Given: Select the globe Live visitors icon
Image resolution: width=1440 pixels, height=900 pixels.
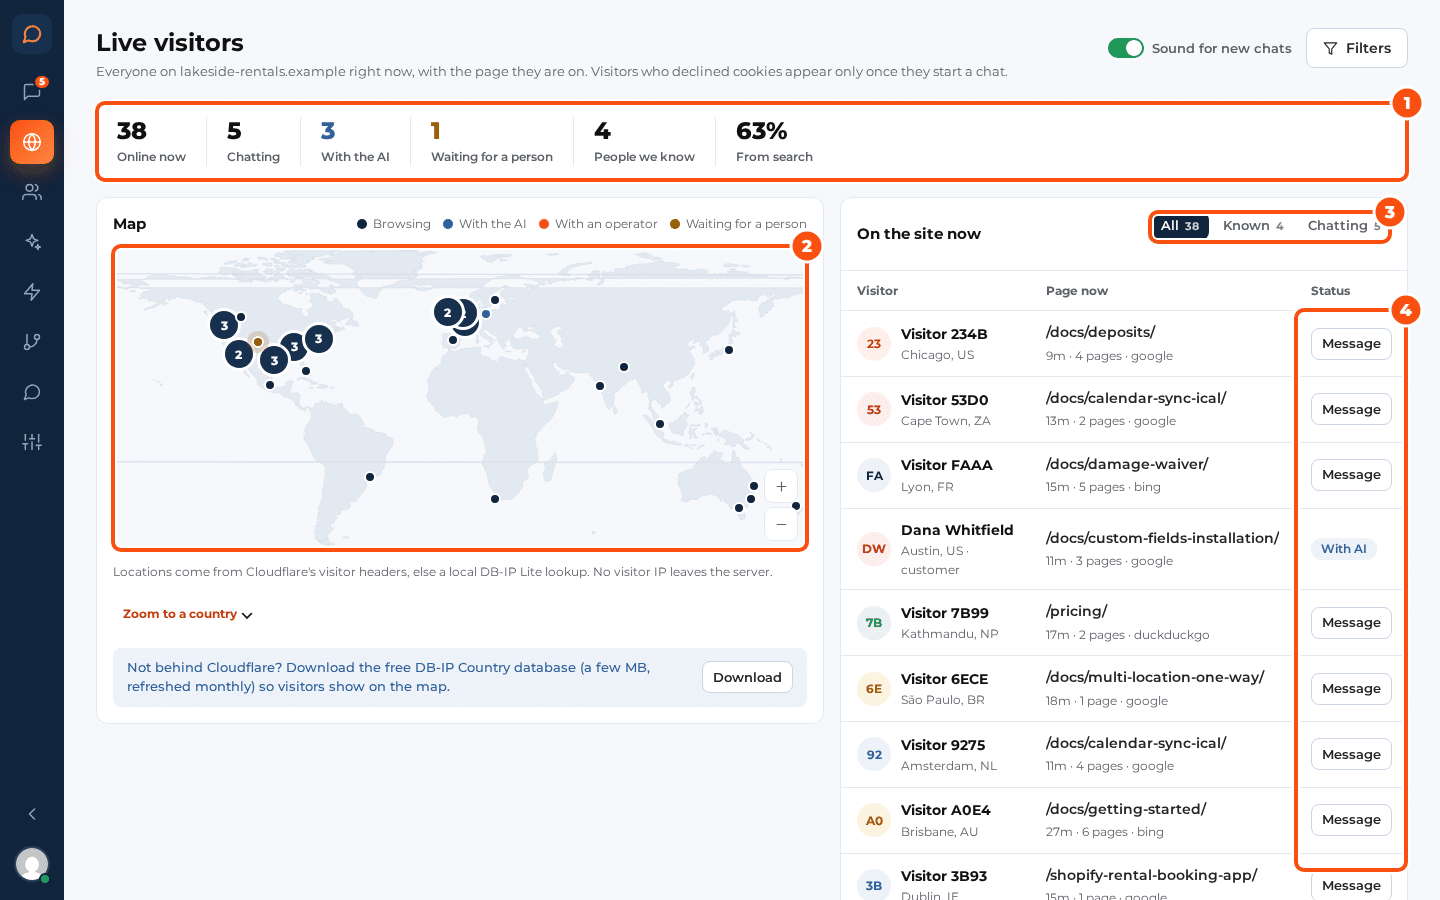Looking at the screenshot, I should (x=32, y=142).
